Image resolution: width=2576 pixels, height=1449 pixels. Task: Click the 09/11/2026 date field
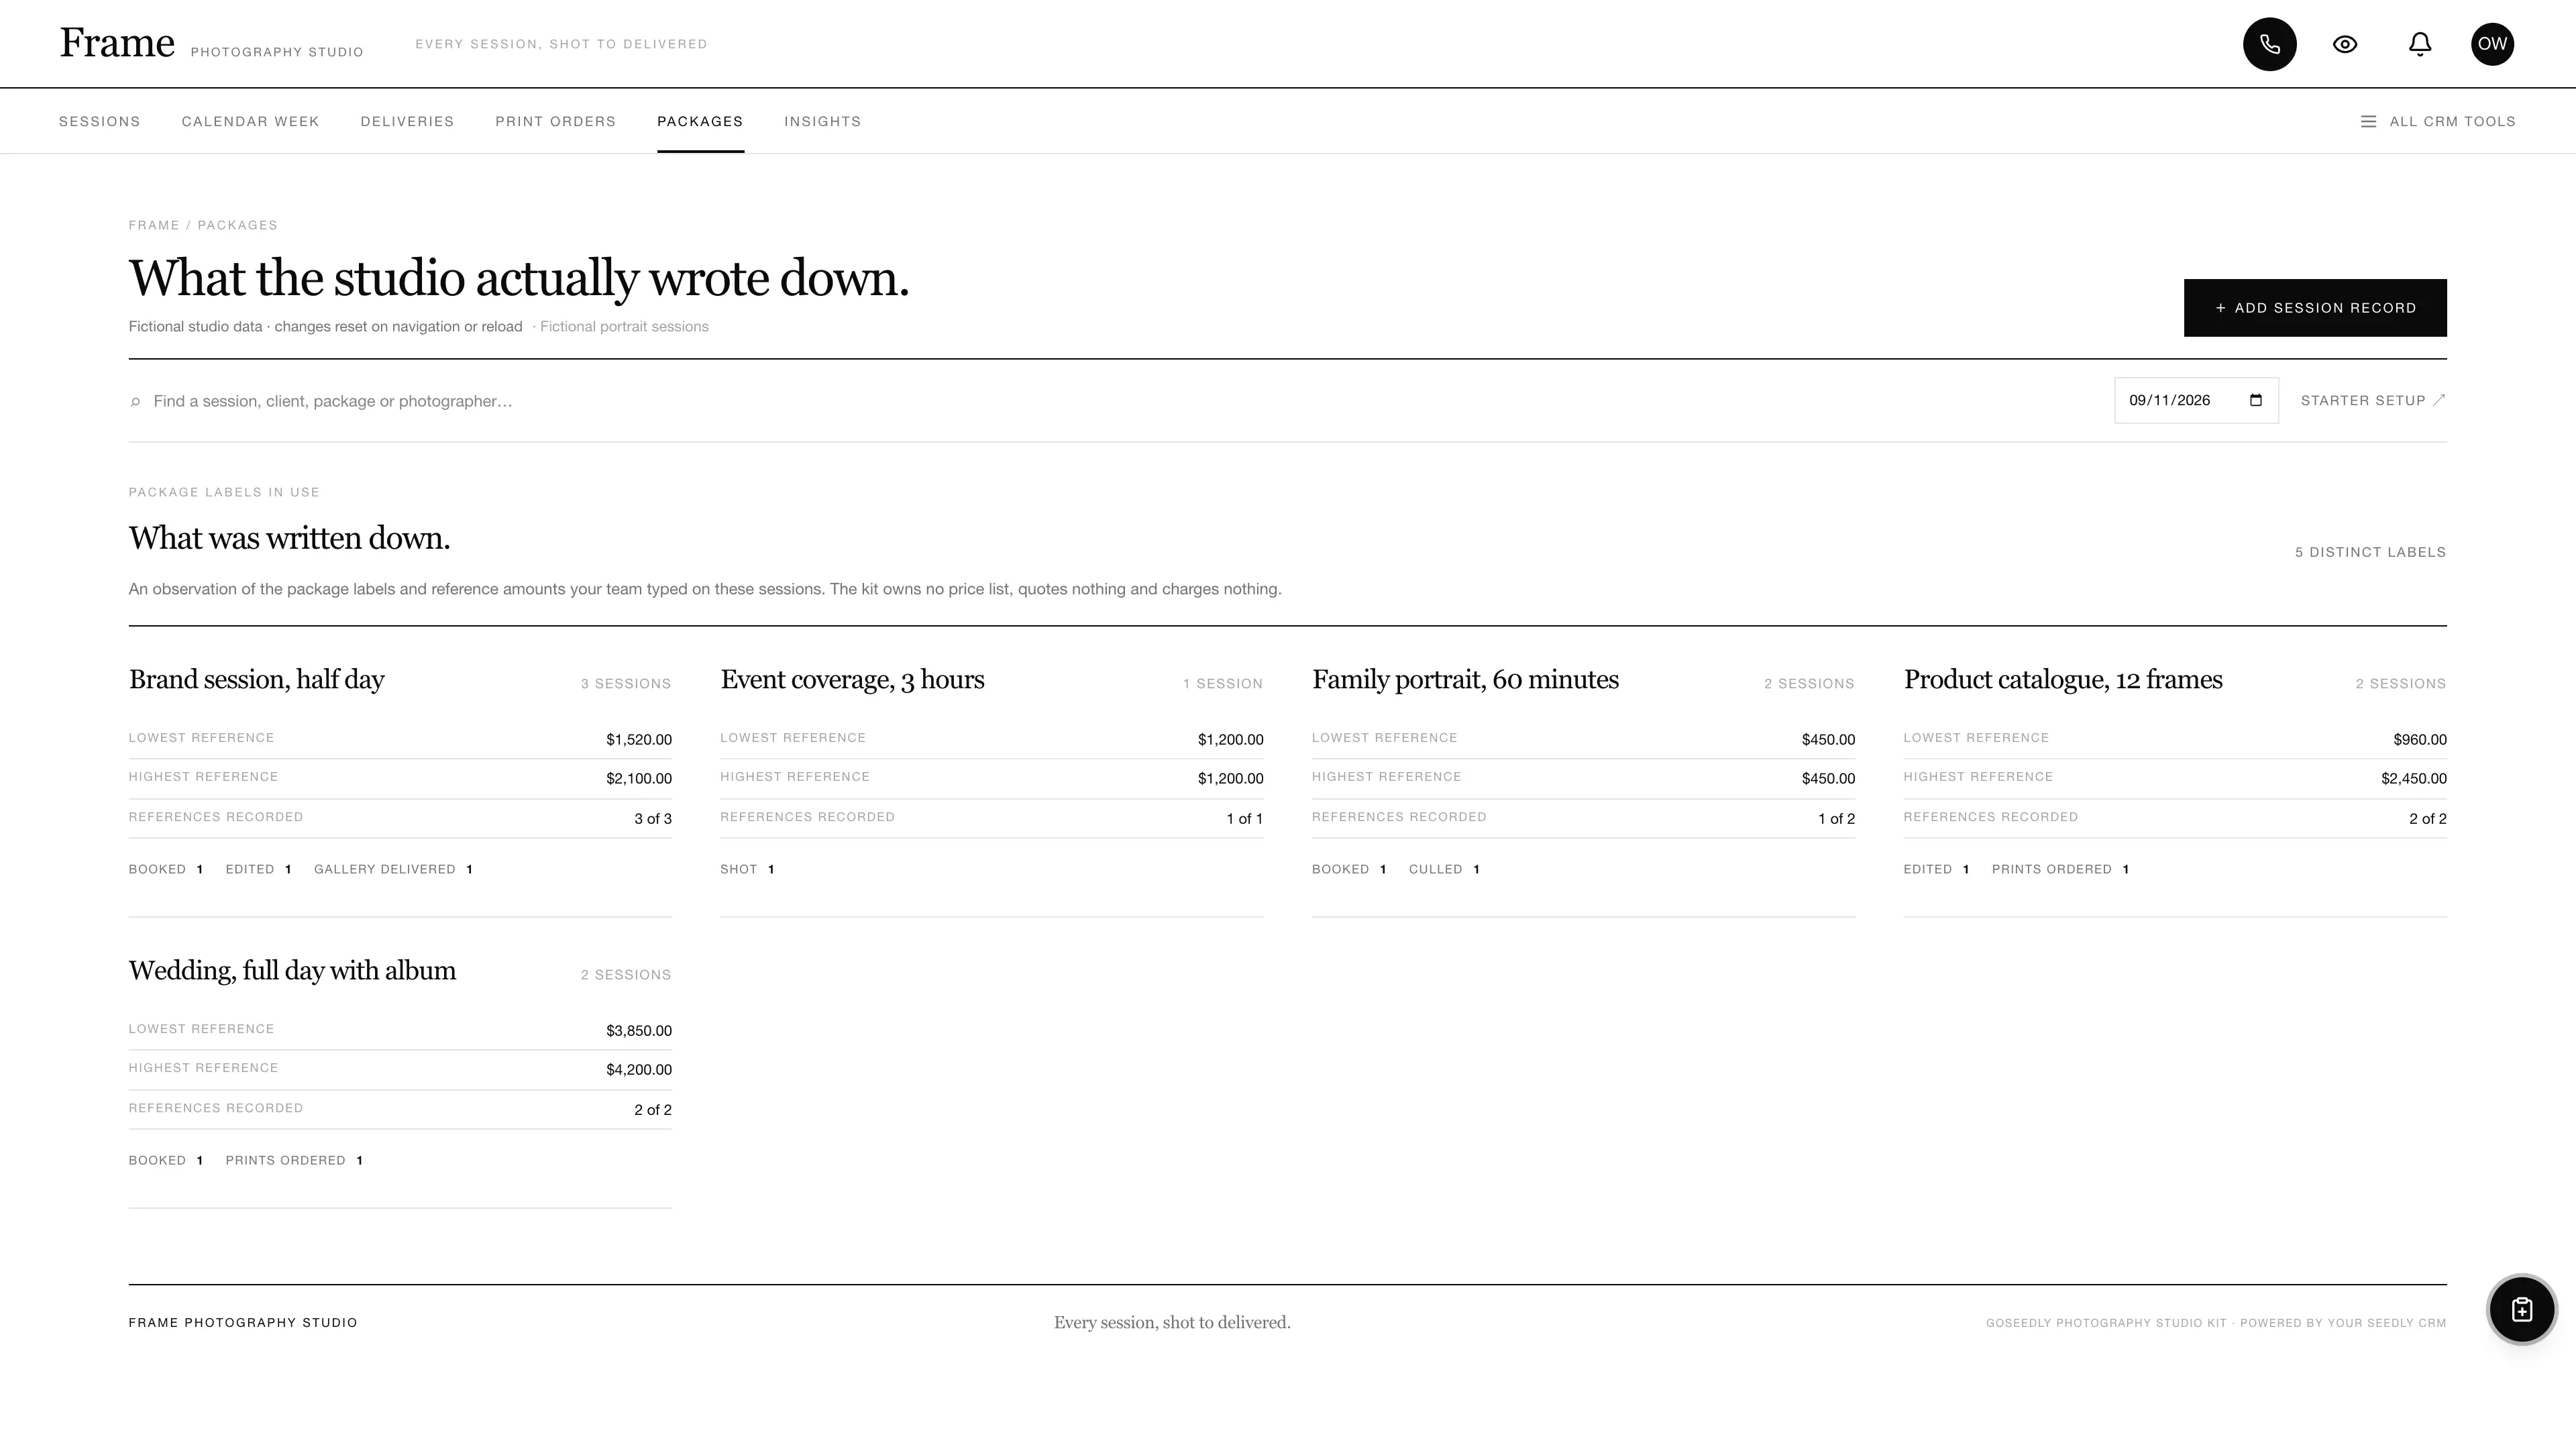(2196, 400)
